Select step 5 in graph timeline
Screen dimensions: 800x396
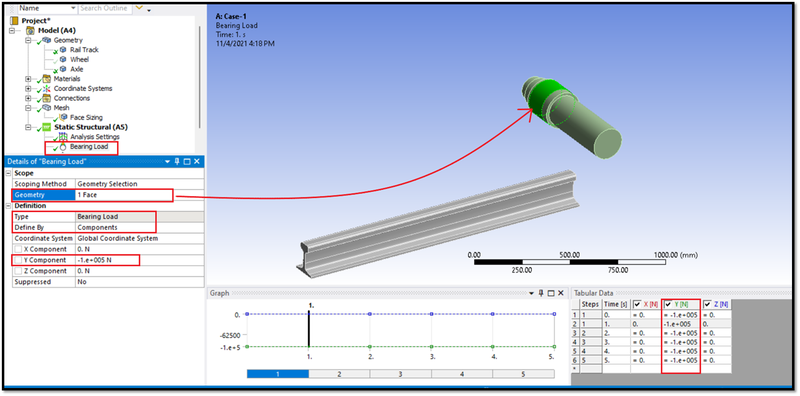click(x=523, y=374)
